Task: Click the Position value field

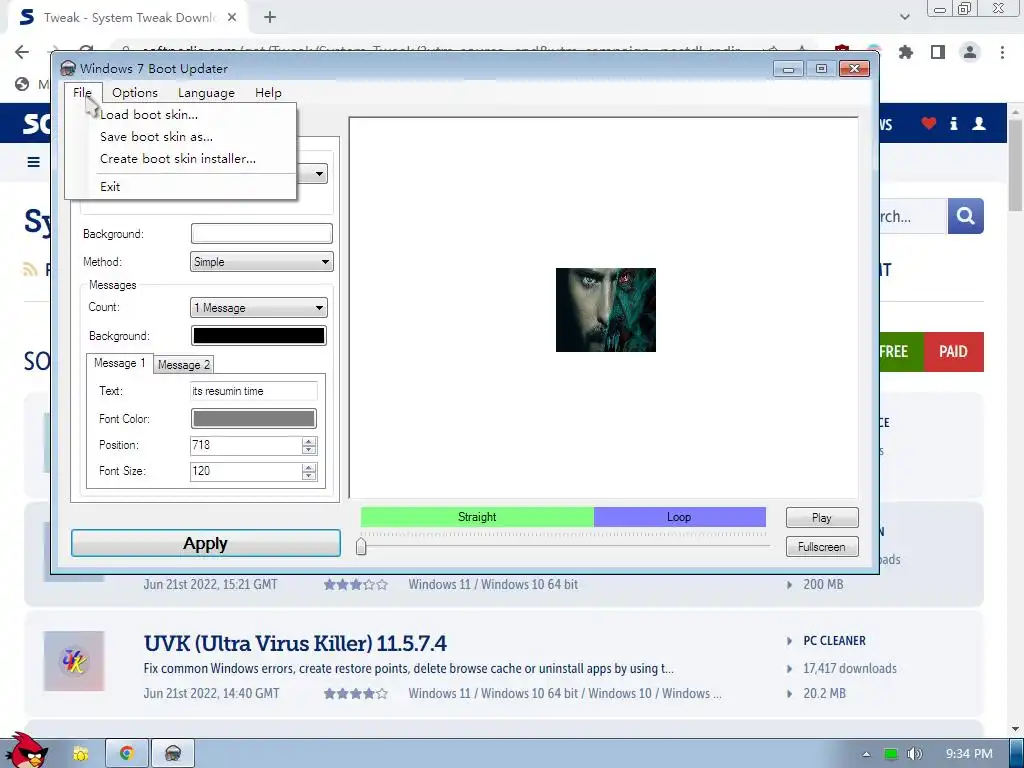Action: [246, 445]
